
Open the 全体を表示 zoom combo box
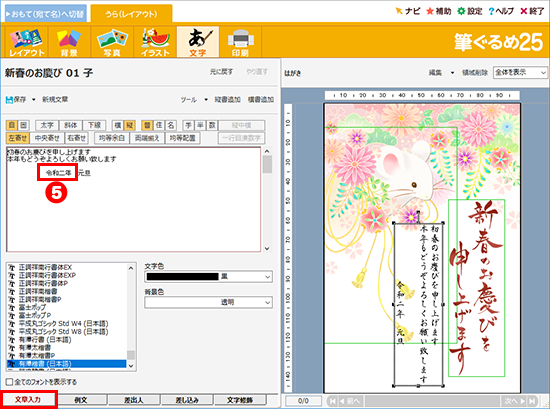point(520,73)
